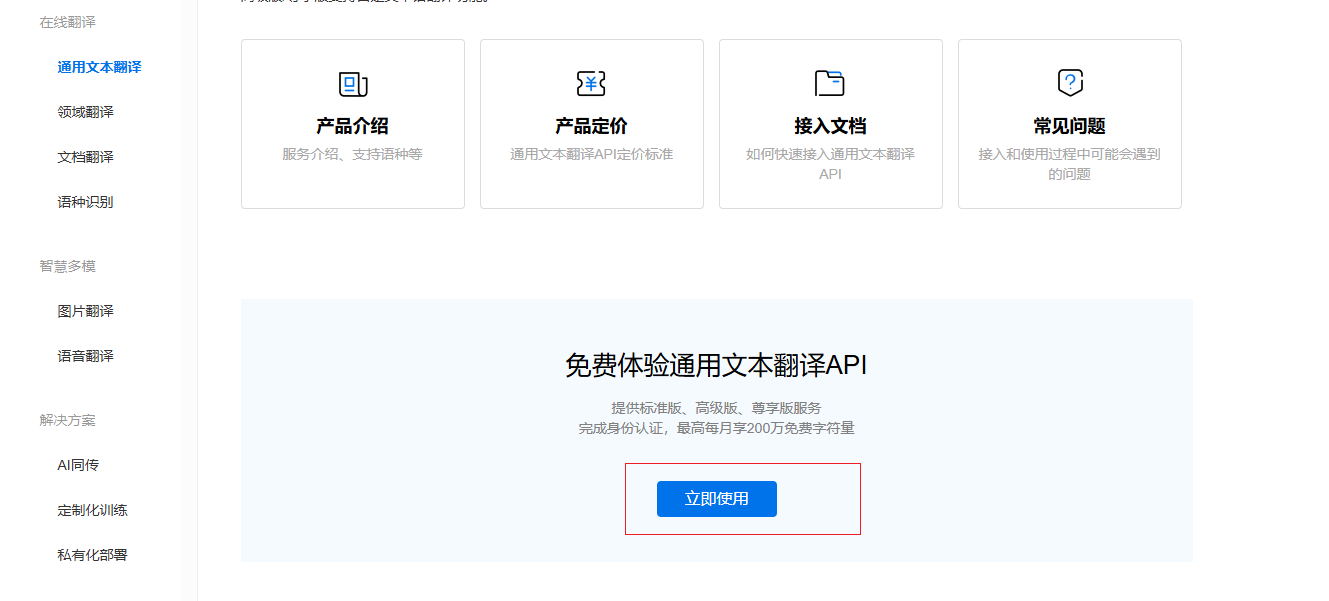
Task: Click the 提供标准版、高级版、尊享版服务 text
Action: coord(716,408)
